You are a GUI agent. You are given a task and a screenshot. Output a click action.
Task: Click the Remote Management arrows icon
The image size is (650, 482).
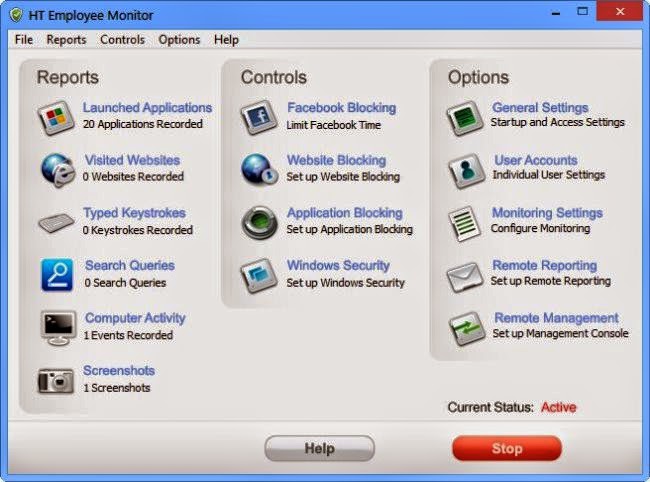click(x=467, y=329)
